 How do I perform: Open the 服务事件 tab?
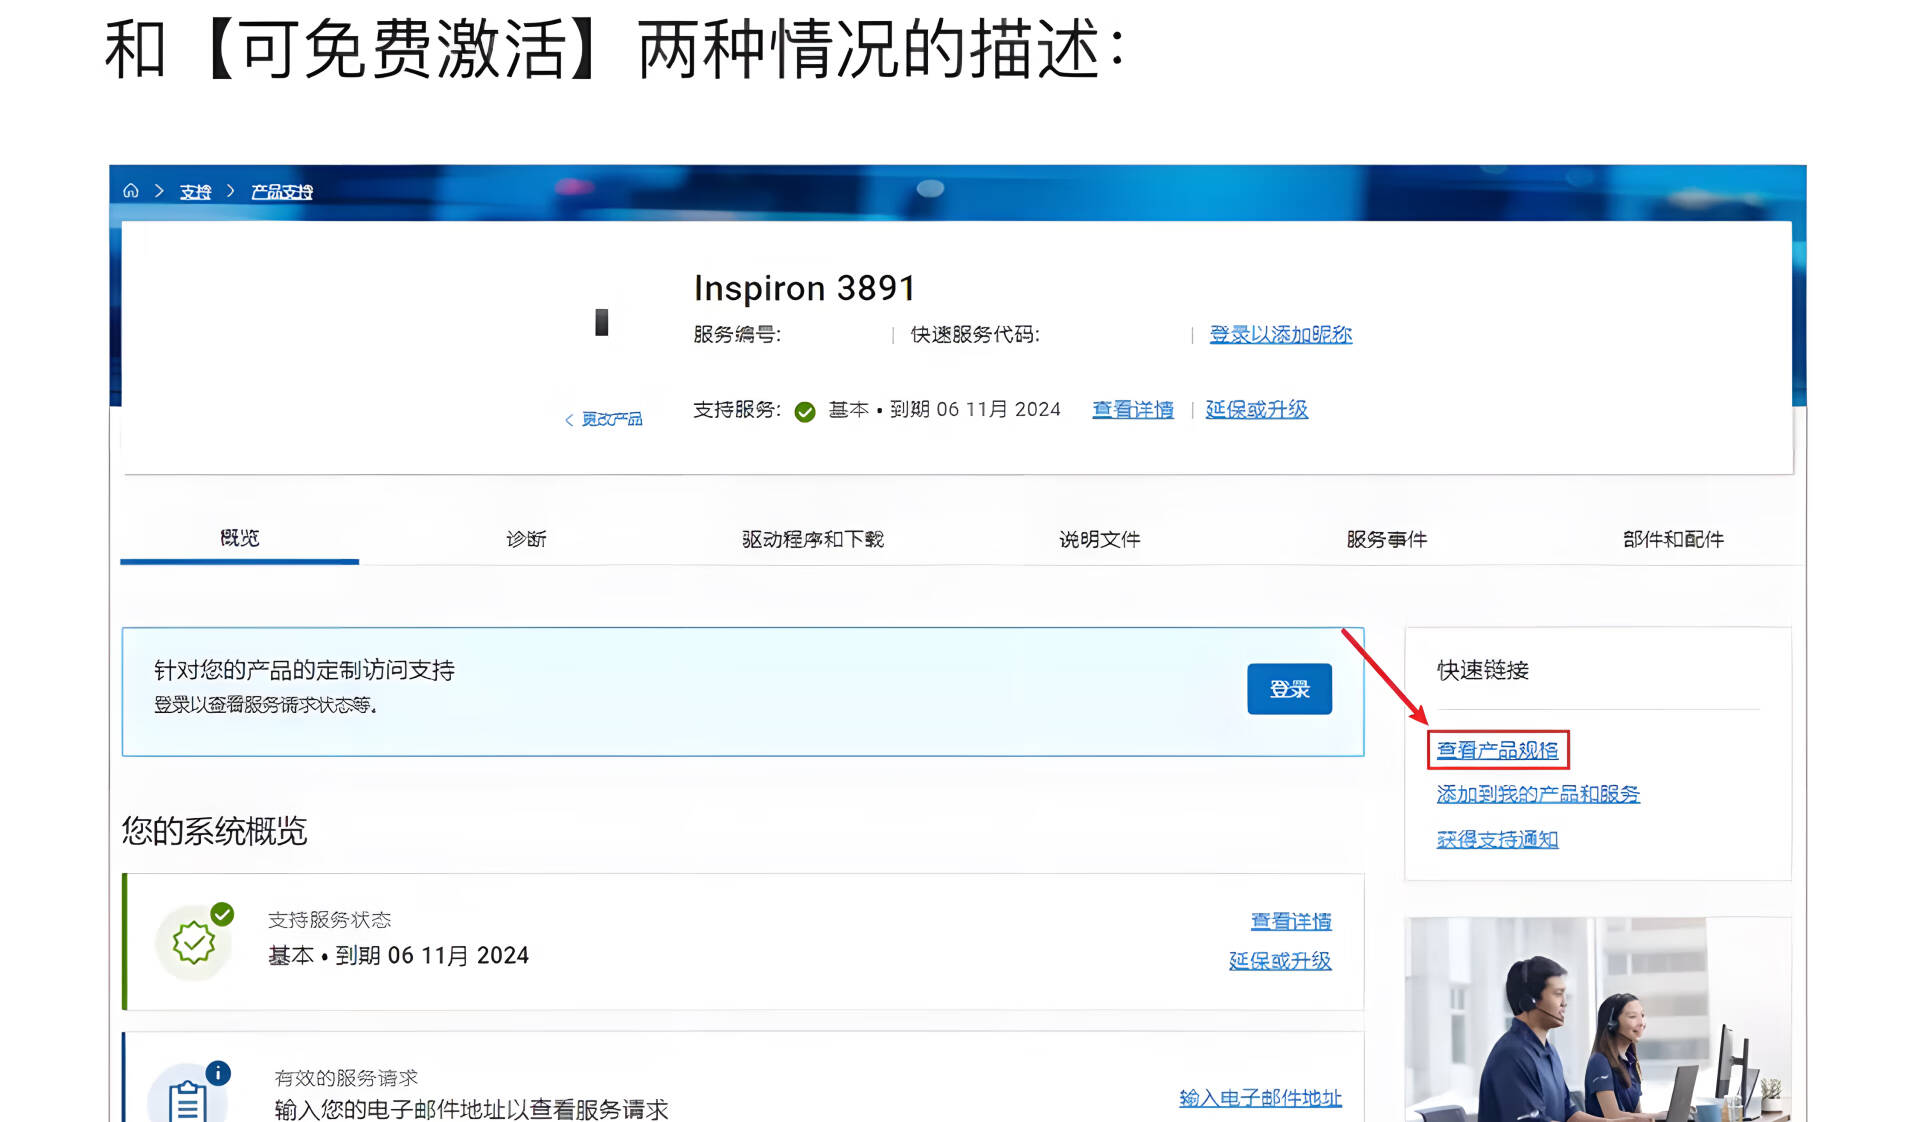tap(1387, 539)
